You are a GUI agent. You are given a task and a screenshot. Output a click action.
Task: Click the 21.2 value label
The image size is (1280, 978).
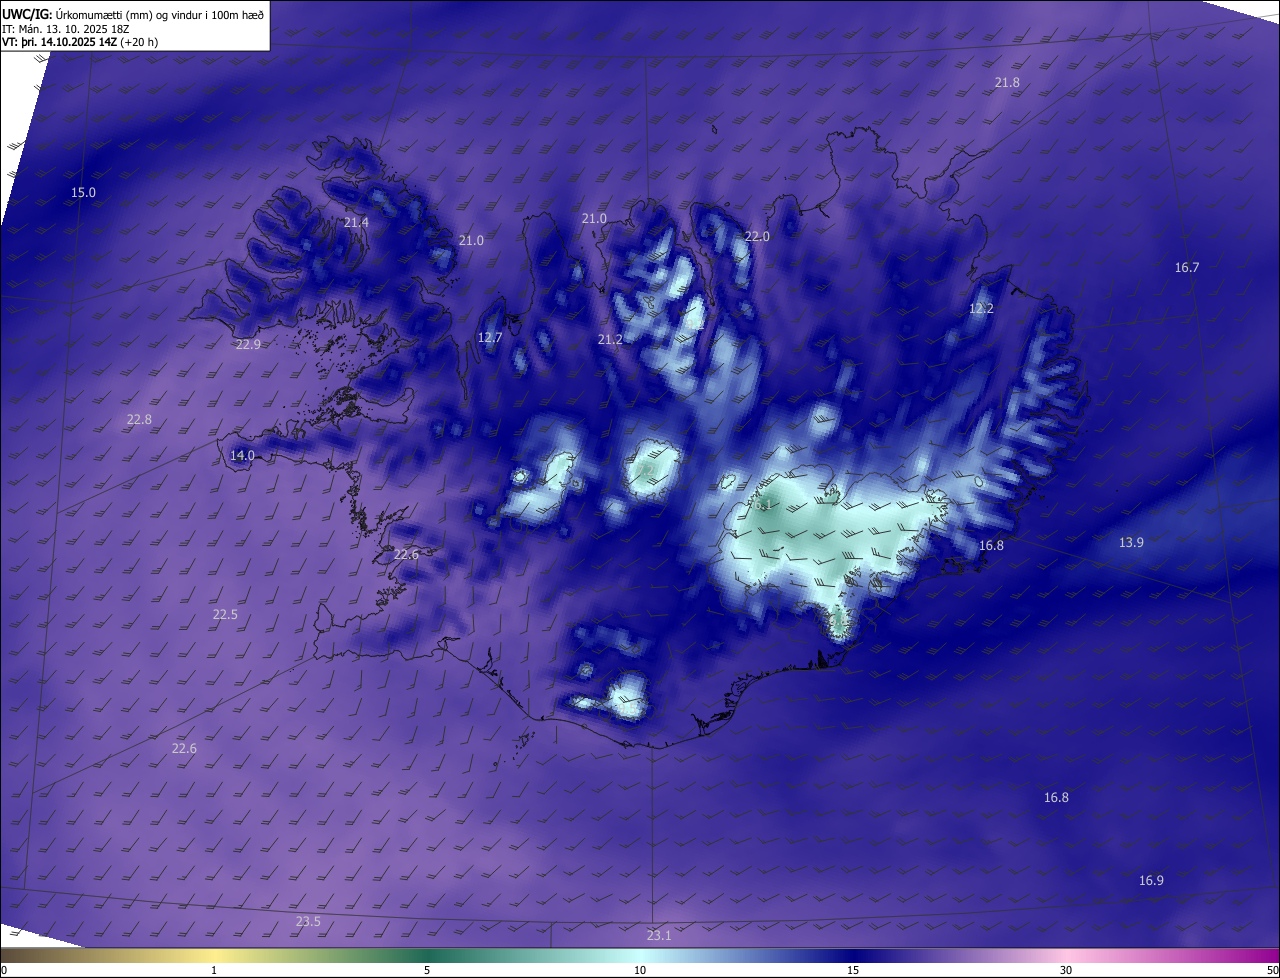point(610,340)
